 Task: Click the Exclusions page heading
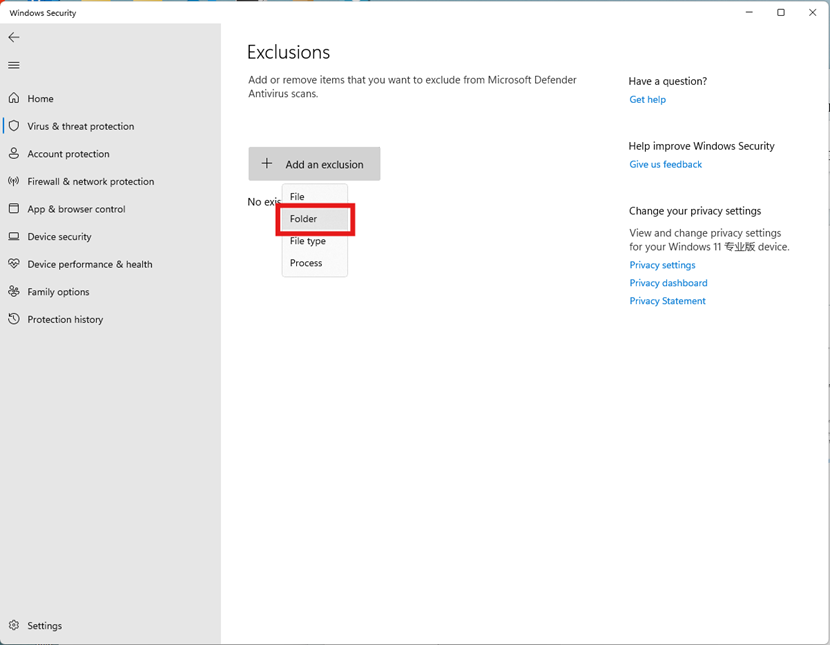(288, 52)
